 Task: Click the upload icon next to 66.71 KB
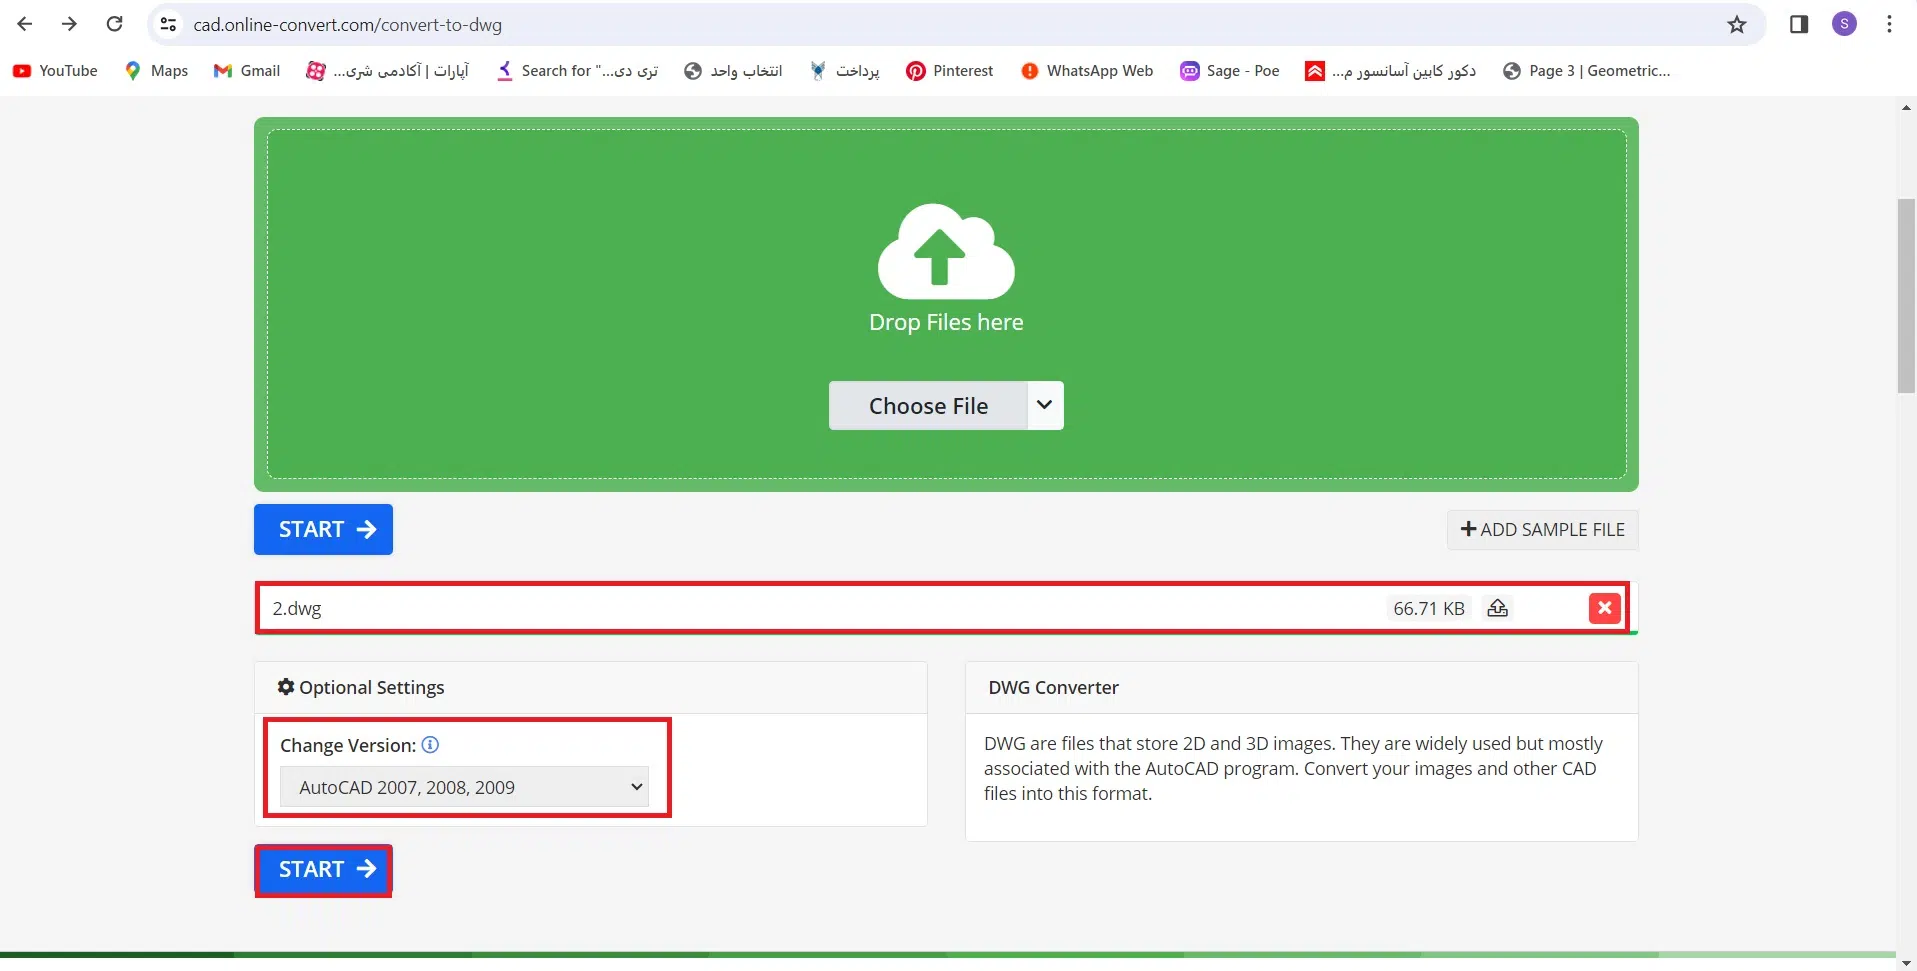click(x=1497, y=608)
